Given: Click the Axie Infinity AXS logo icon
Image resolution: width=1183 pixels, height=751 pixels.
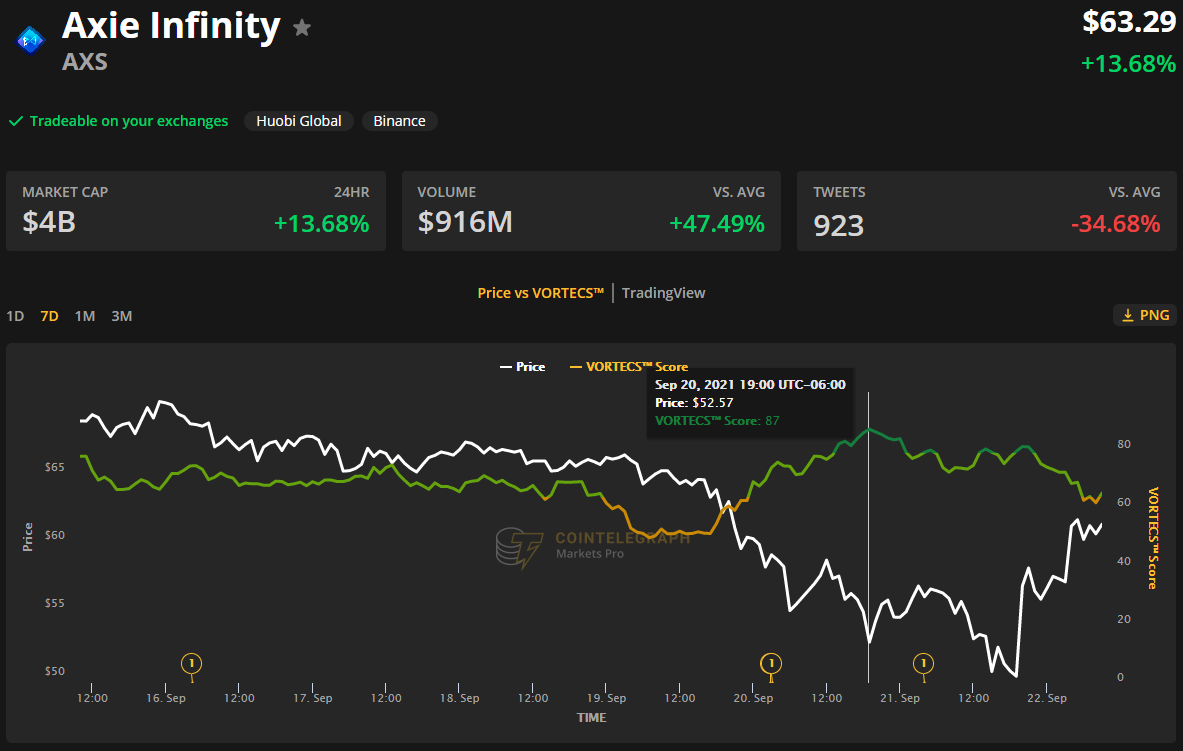Looking at the screenshot, I should [30, 40].
